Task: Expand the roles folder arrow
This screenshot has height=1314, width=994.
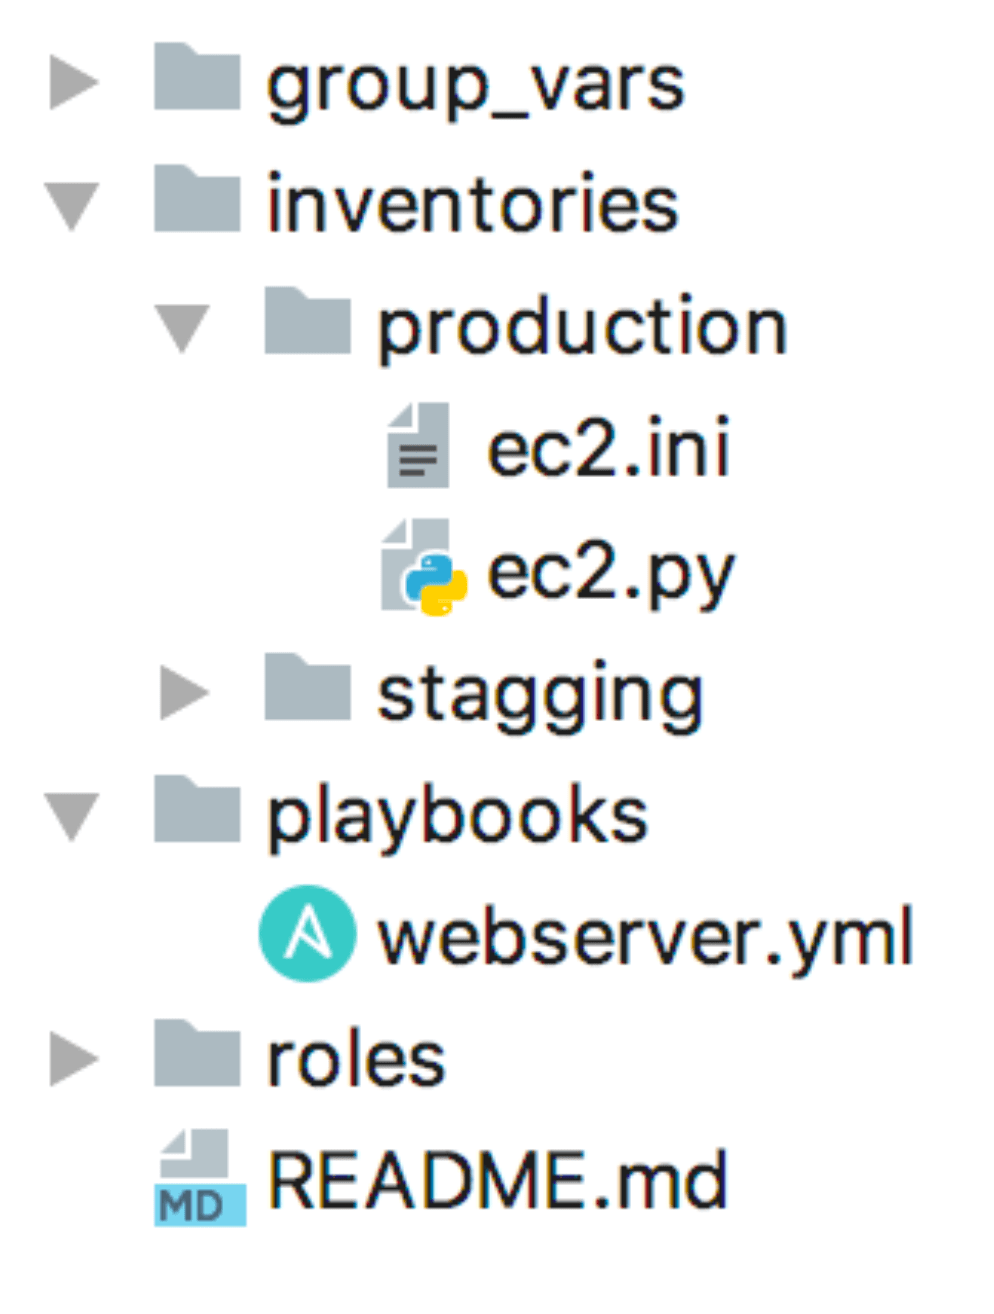Action: [74, 1058]
